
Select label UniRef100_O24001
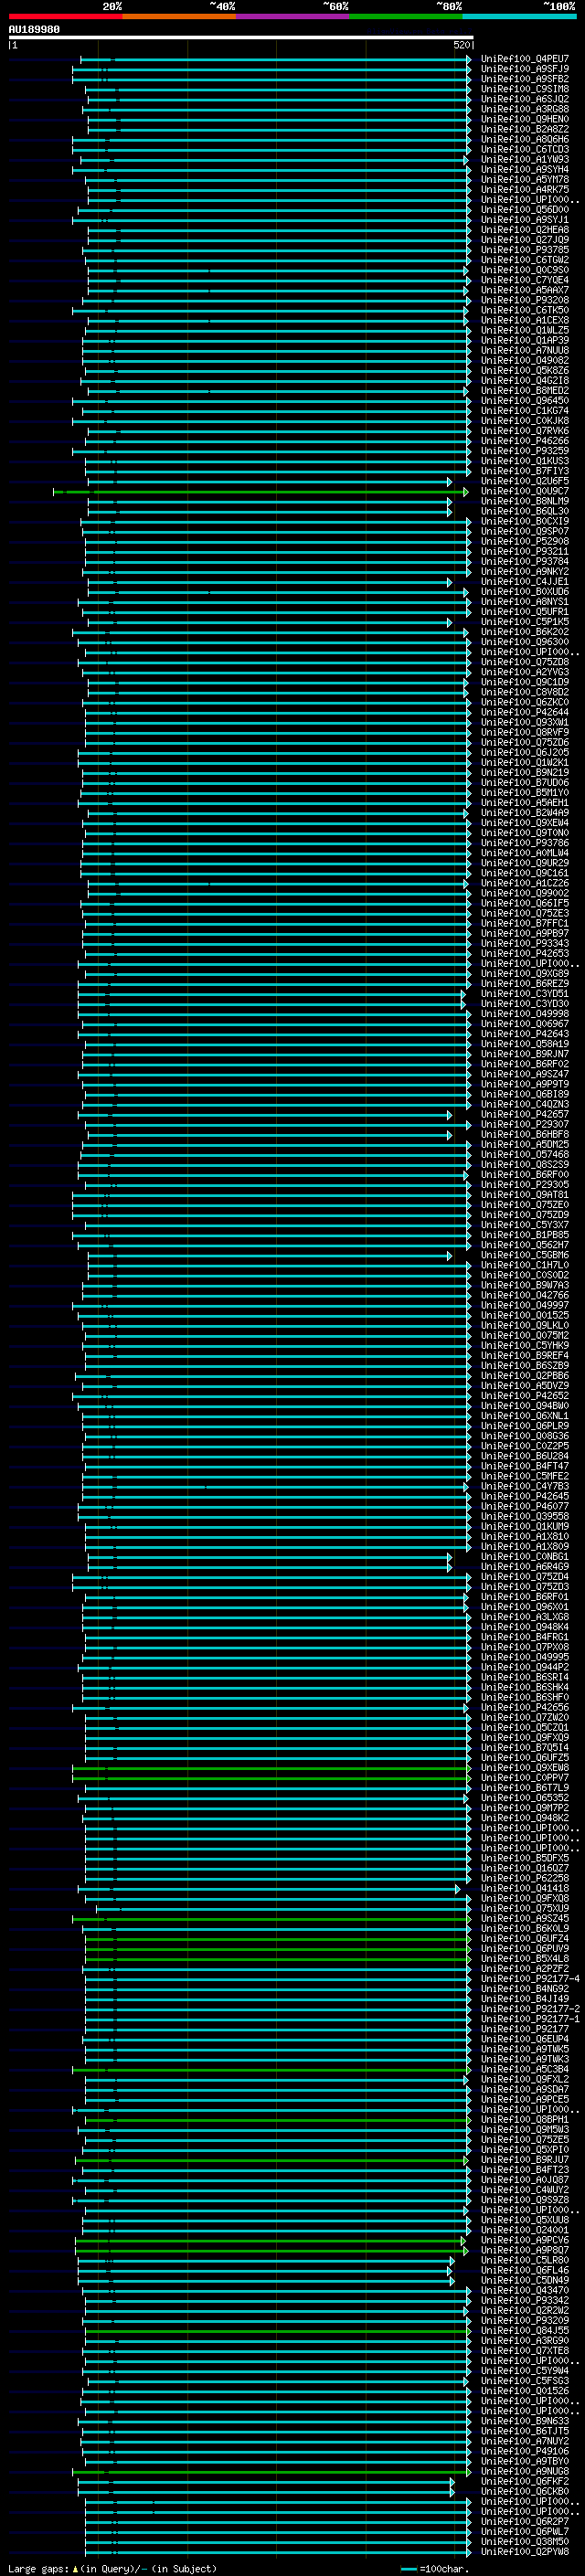(x=525, y=2229)
